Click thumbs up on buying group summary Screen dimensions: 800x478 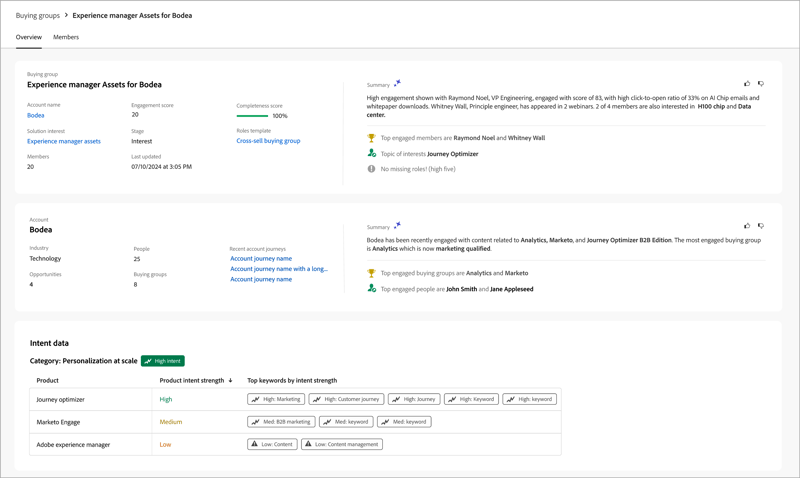click(x=747, y=84)
